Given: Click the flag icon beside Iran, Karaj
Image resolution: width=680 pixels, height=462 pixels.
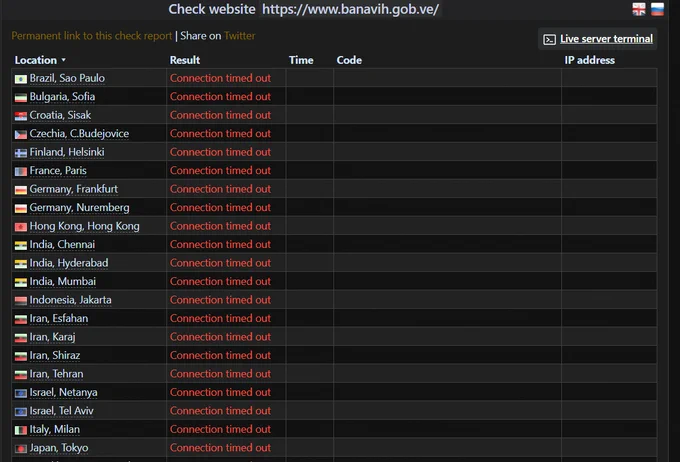Looking at the screenshot, I should coord(21,338).
